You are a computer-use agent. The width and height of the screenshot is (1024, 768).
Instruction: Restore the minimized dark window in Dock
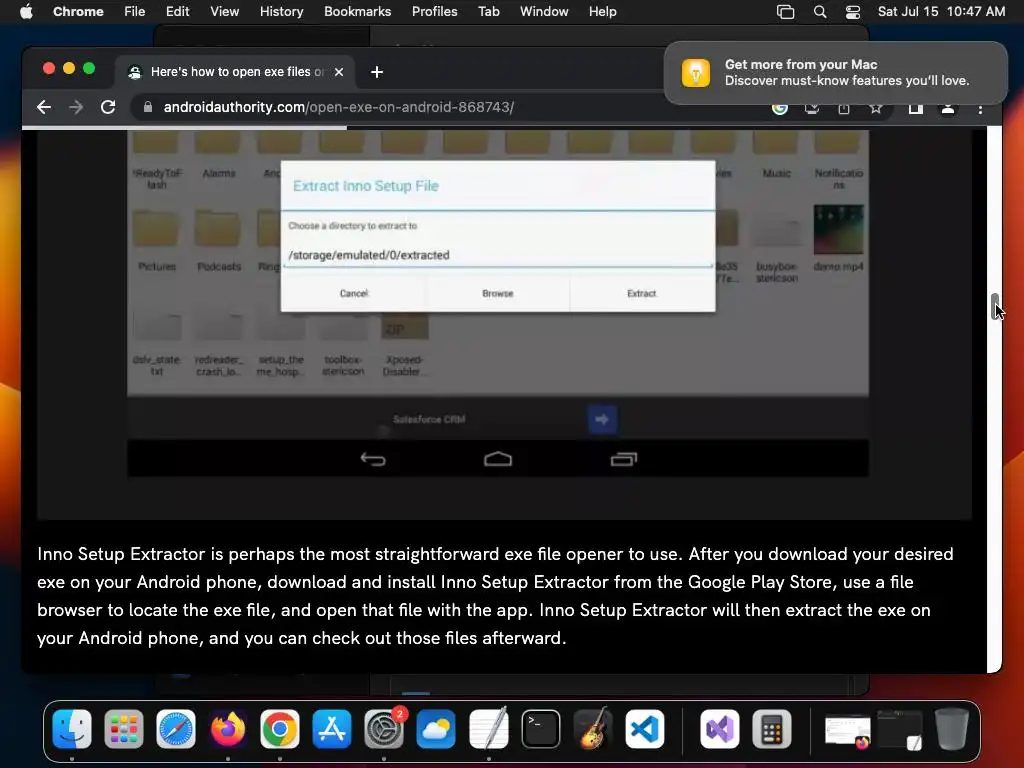click(x=900, y=730)
